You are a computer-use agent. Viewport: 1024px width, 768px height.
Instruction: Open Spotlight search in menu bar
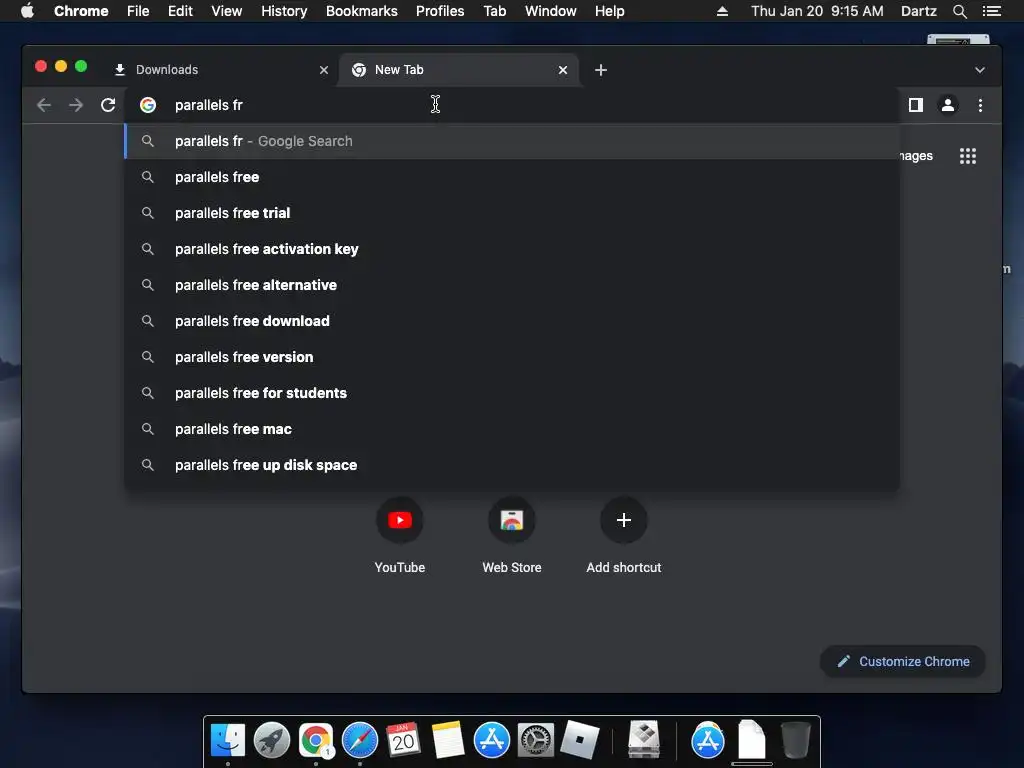tap(959, 11)
